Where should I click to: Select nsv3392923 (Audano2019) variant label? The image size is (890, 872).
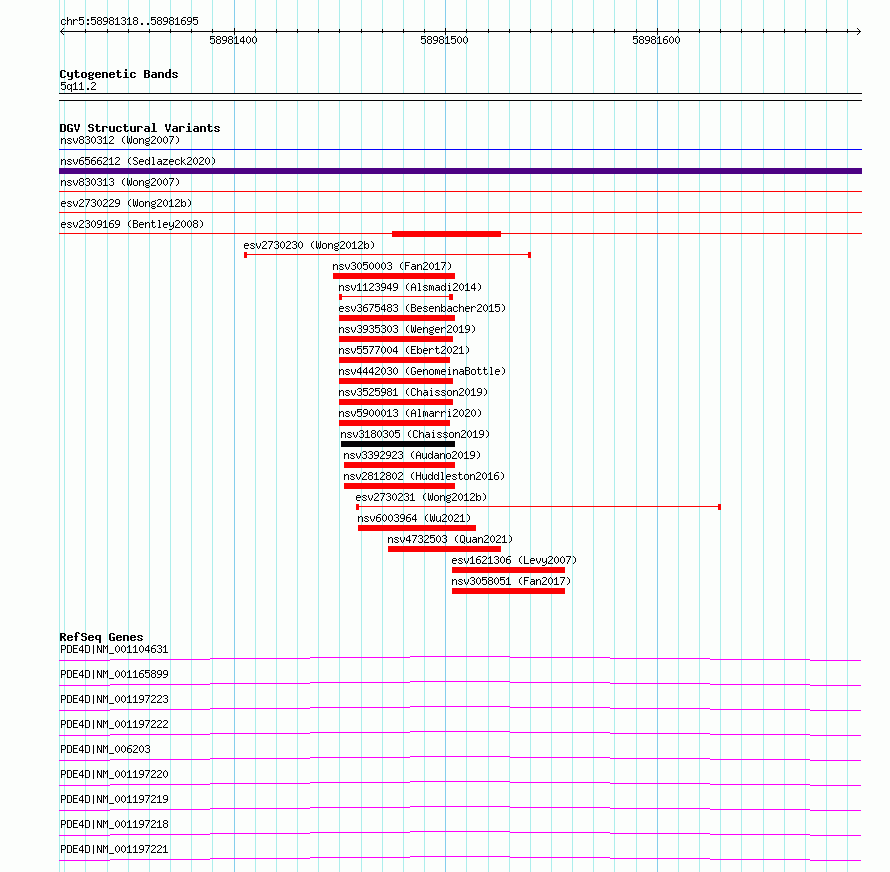pyautogui.click(x=412, y=455)
